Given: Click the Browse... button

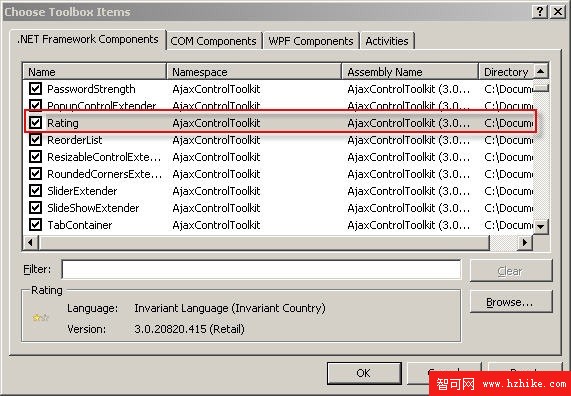Looking at the screenshot, I should pyautogui.click(x=511, y=302).
